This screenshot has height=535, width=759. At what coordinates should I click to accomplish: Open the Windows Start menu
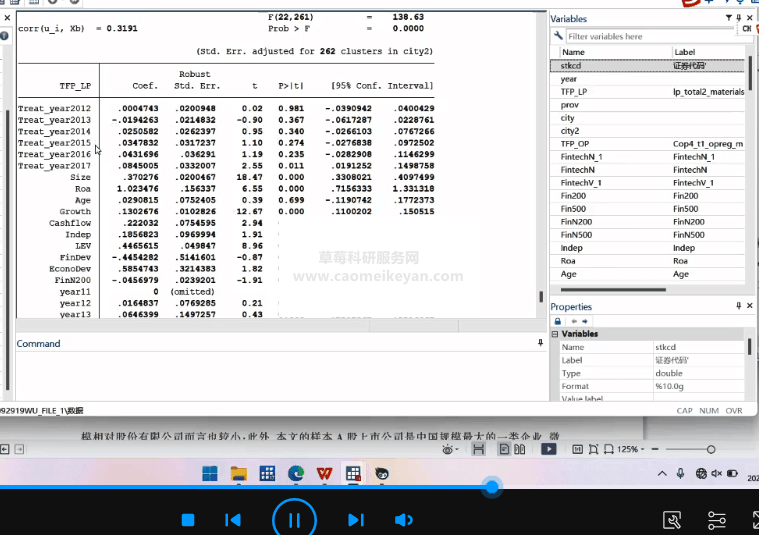[209, 473]
